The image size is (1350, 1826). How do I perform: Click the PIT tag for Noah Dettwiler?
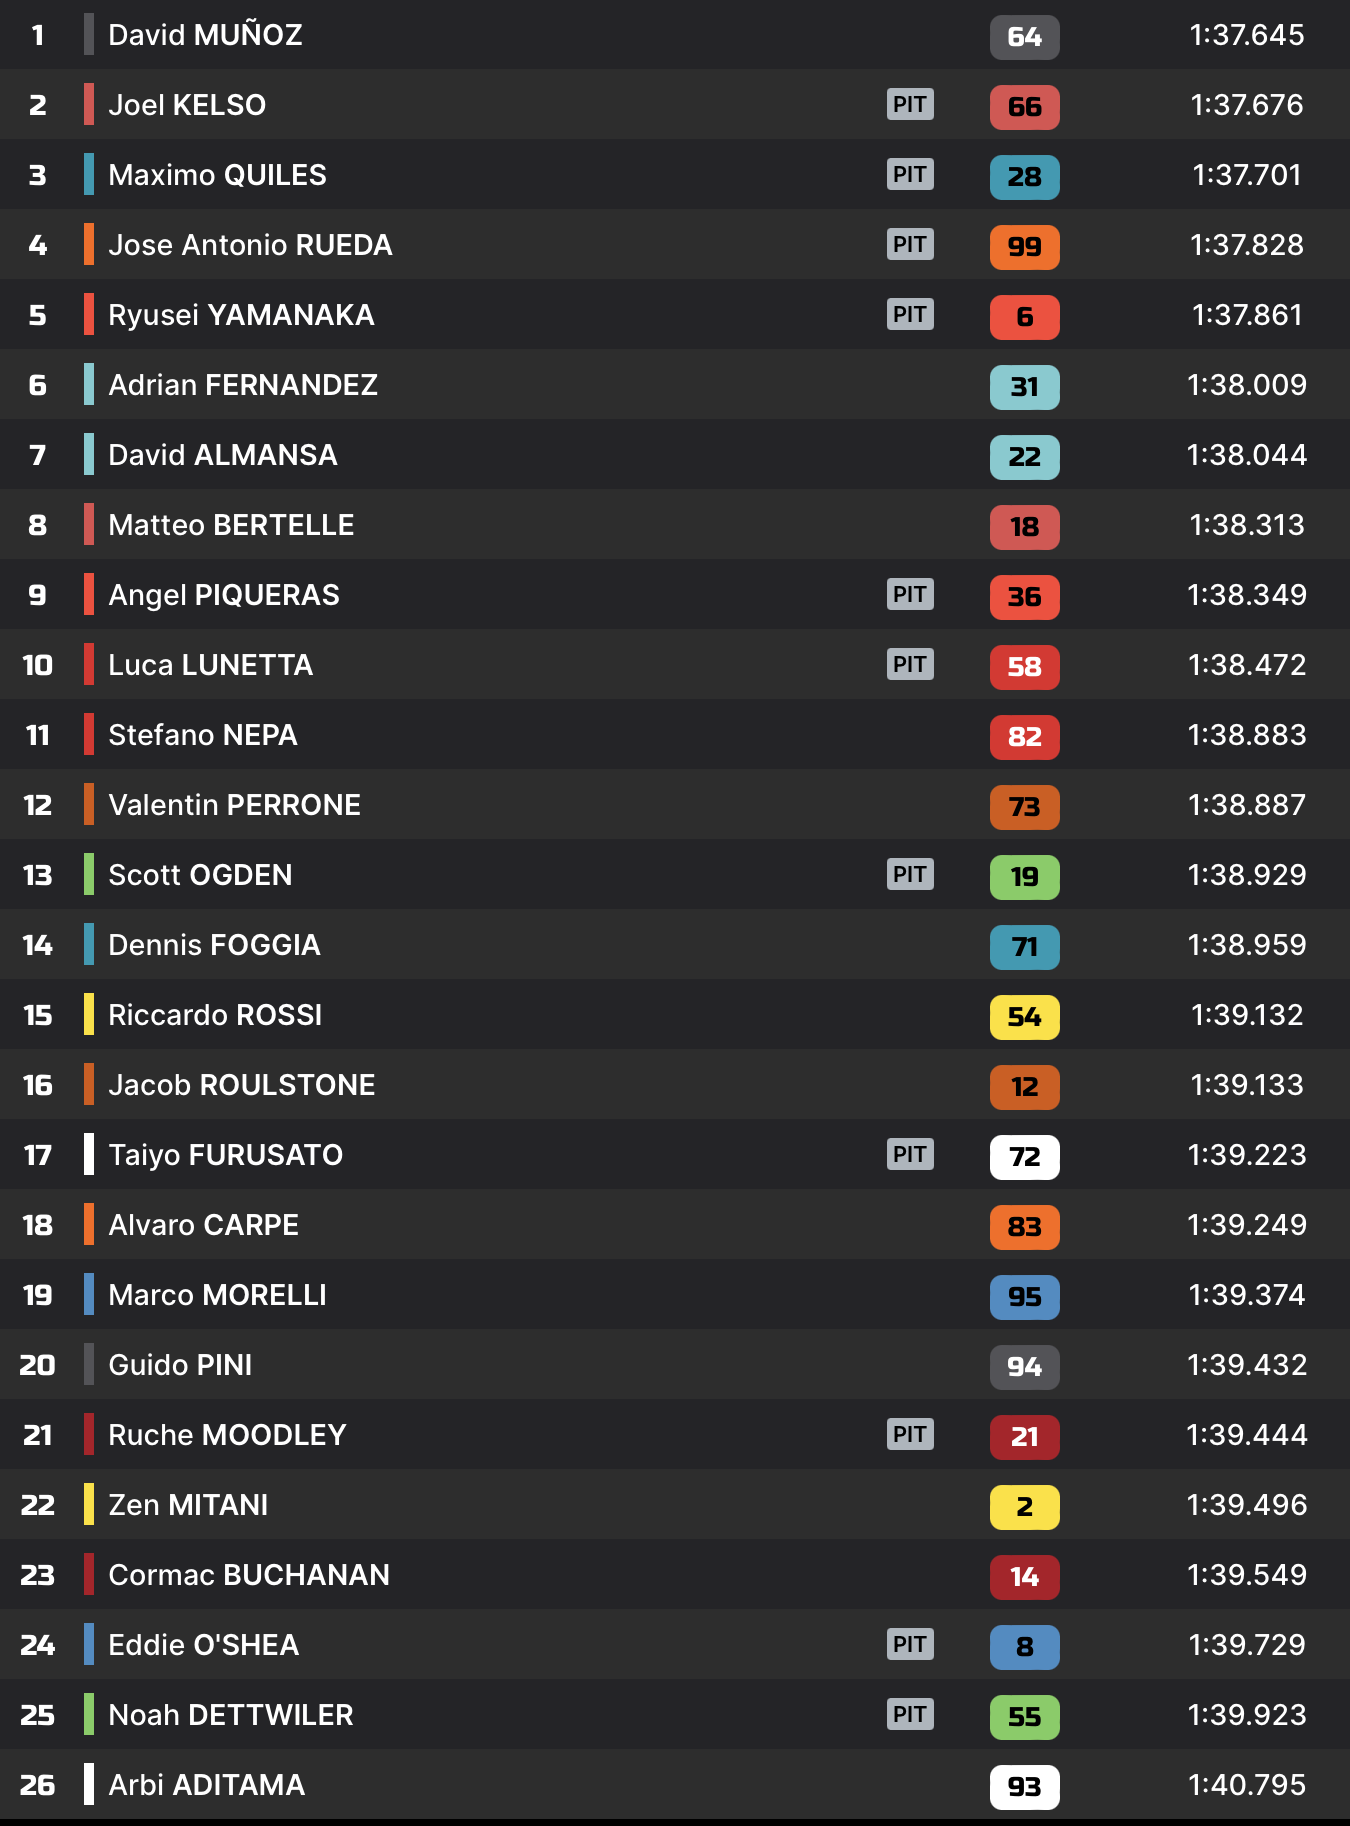910,1715
